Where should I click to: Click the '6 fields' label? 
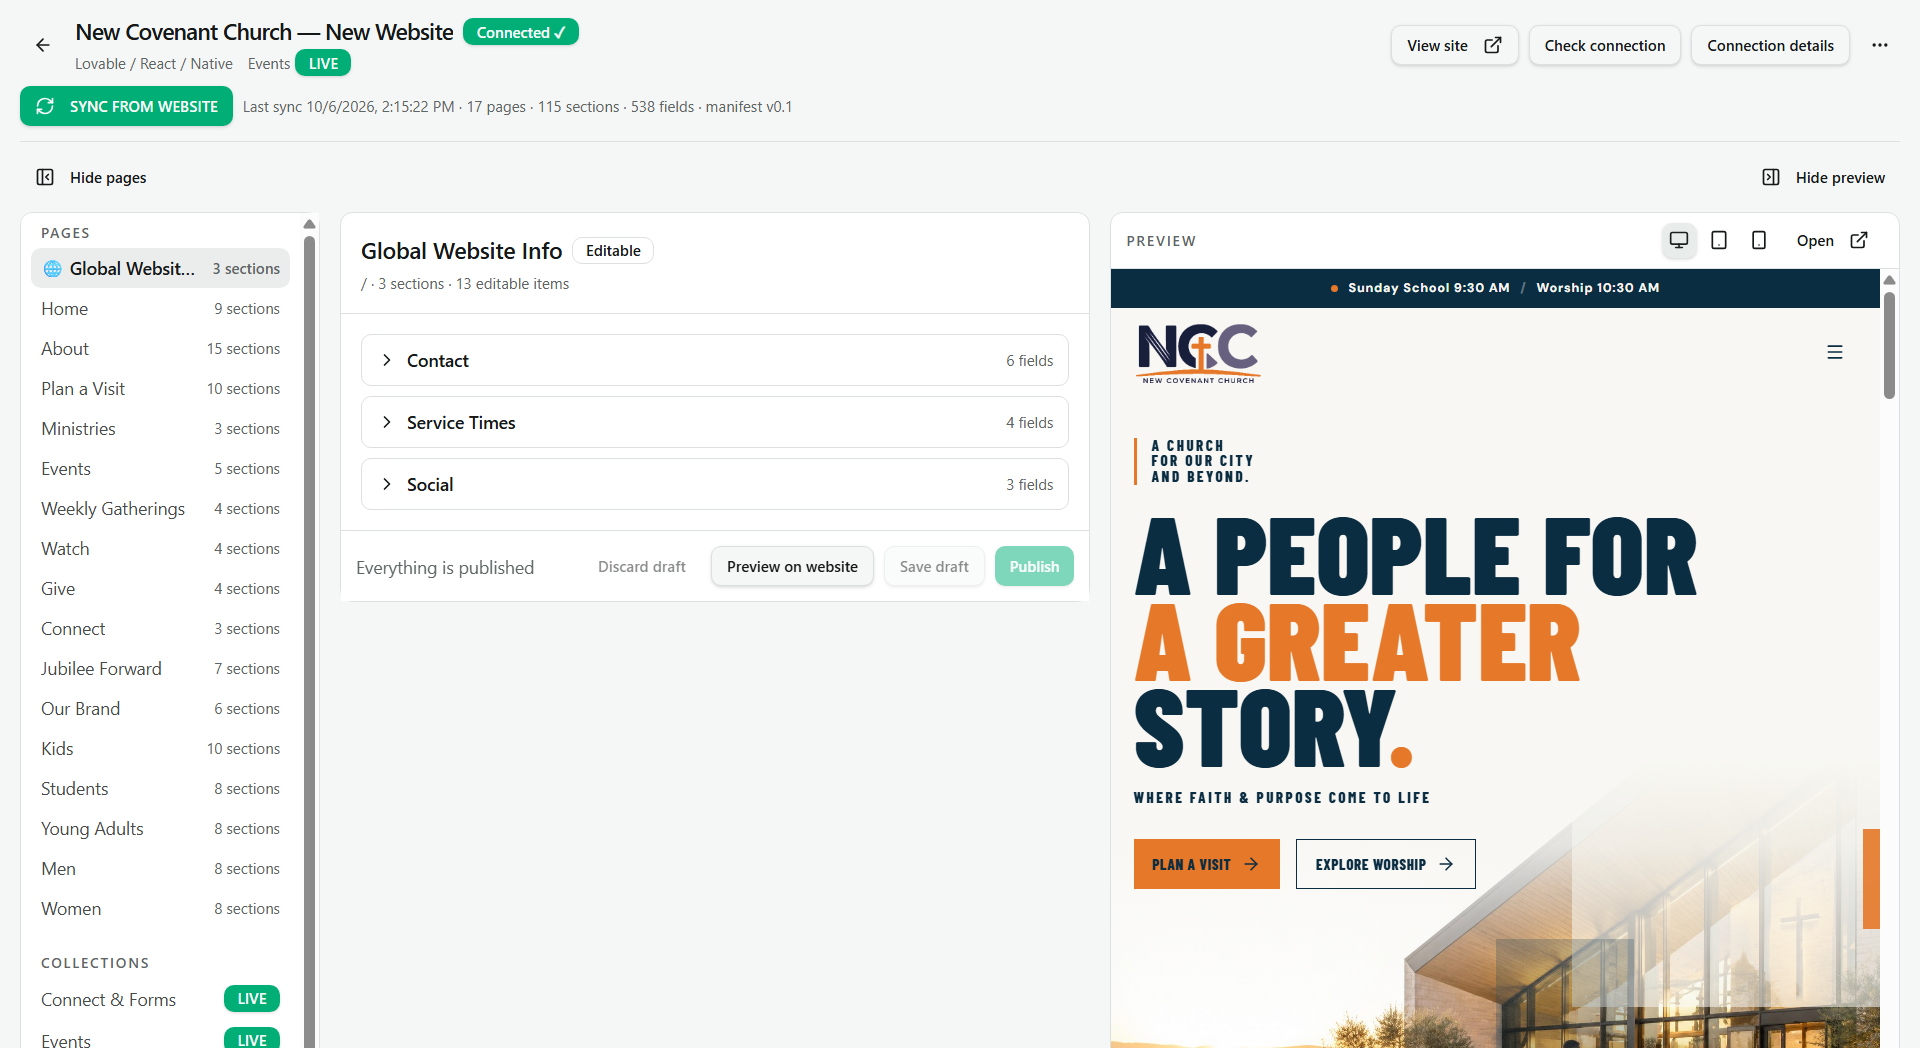[1029, 360]
